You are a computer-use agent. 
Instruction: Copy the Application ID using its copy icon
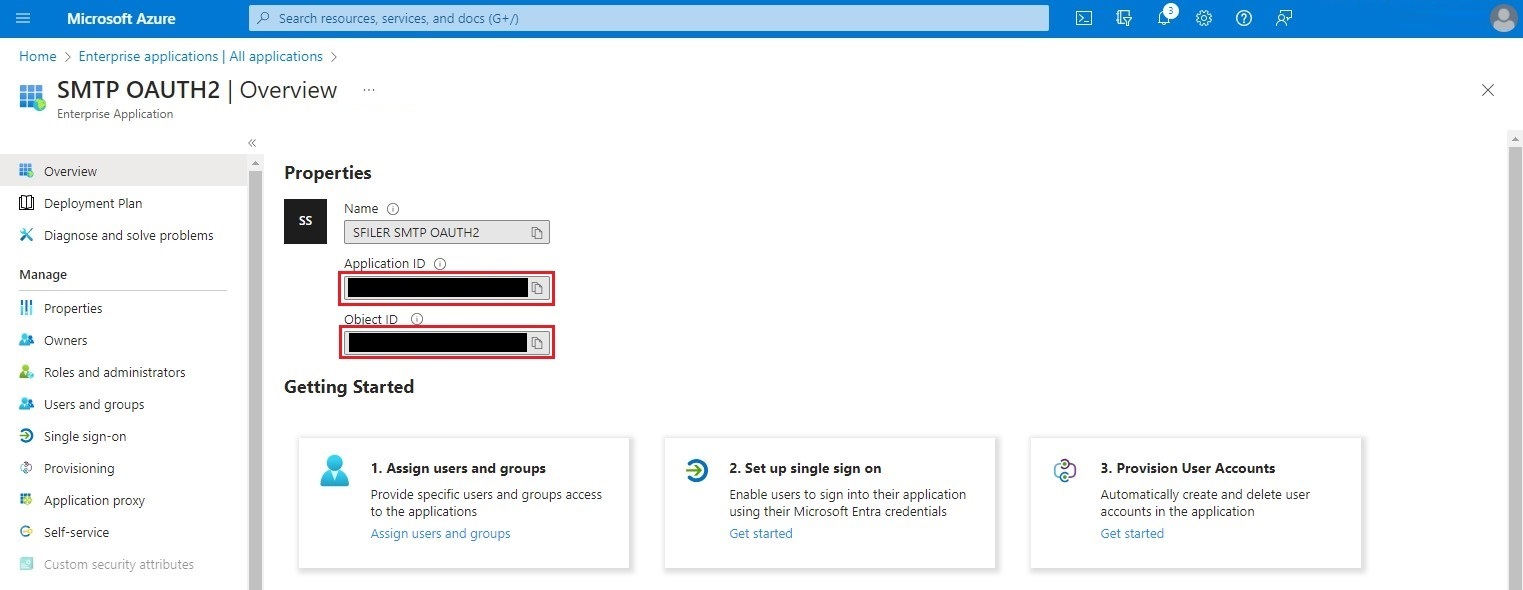[537, 287]
